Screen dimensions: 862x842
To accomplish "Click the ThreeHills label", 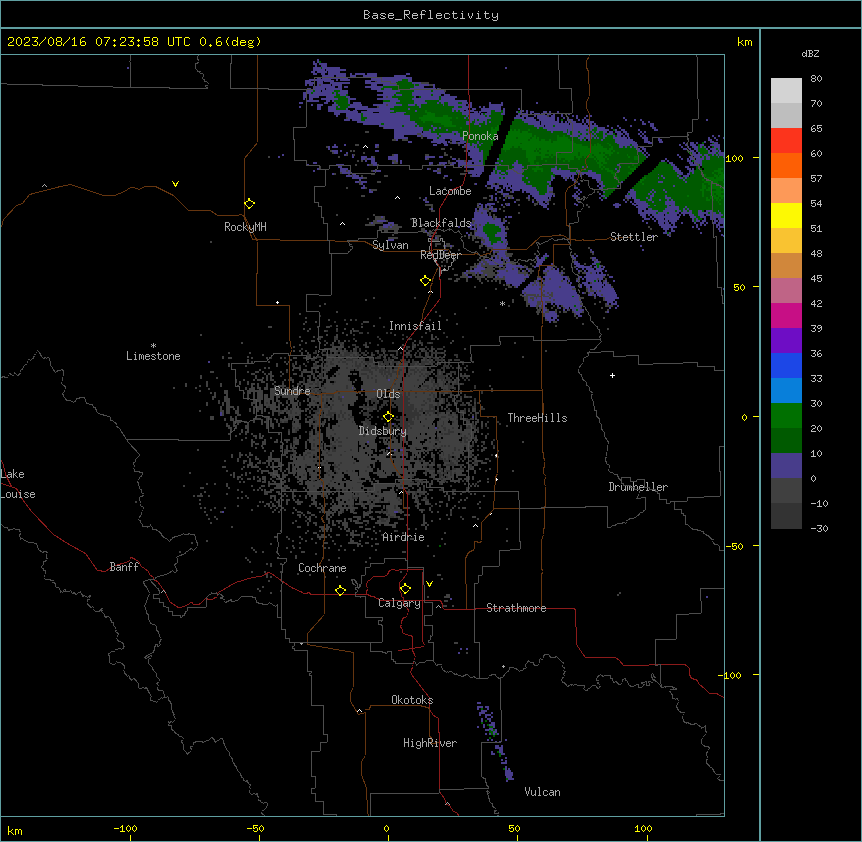I will (x=537, y=418).
